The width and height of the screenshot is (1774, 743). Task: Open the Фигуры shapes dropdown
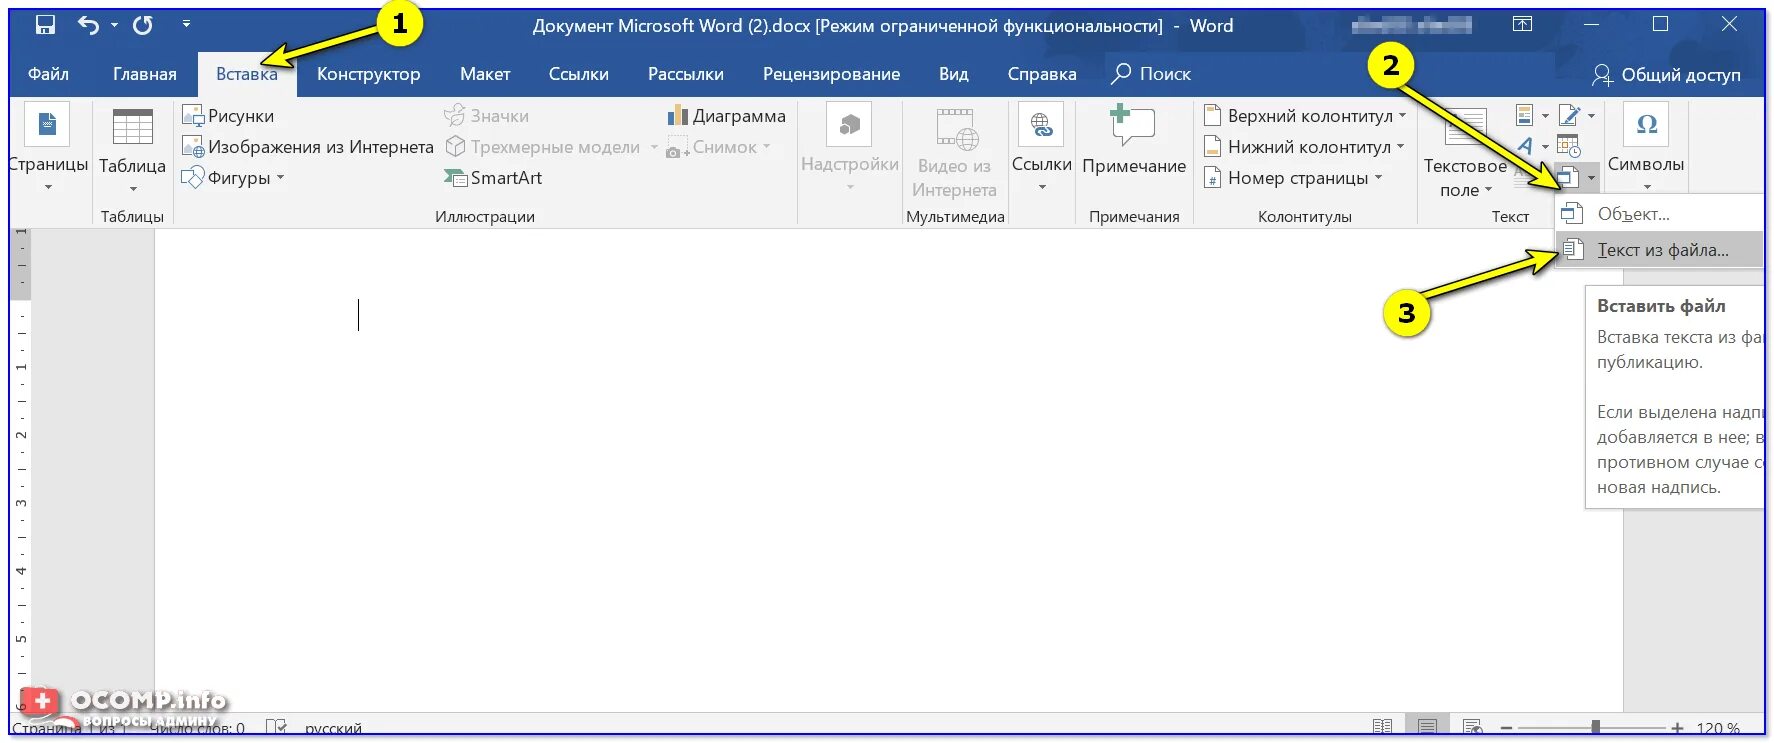[233, 178]
